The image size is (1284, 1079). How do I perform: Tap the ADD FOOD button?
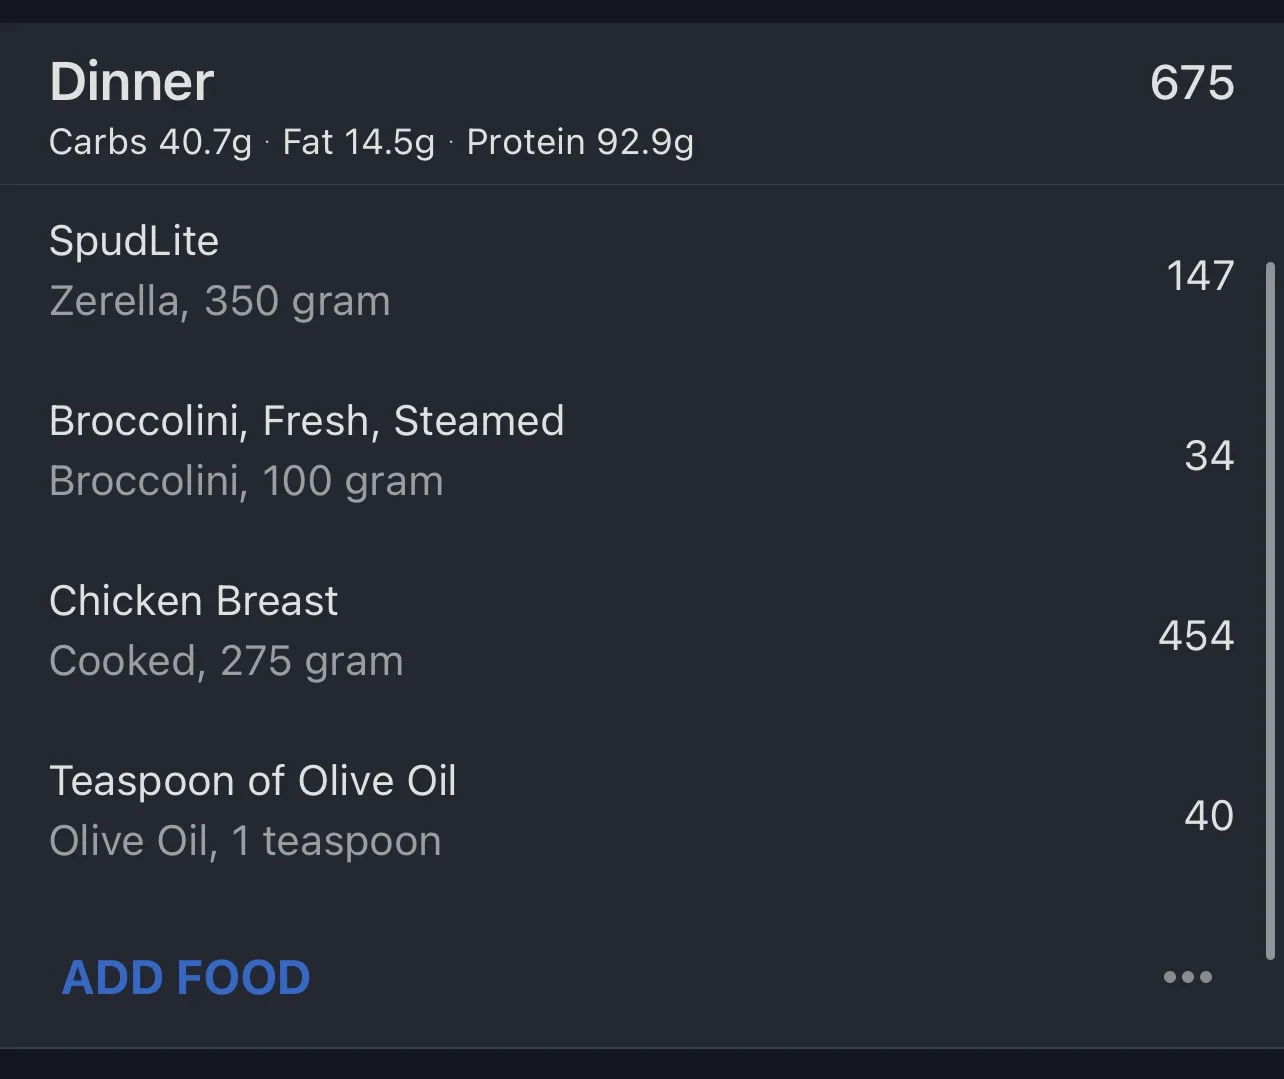pyautogui.click(x=186, y=977)
